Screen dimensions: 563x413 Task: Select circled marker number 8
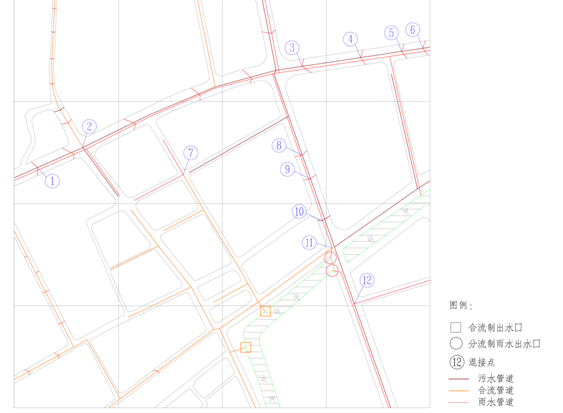tap(279, 145)
